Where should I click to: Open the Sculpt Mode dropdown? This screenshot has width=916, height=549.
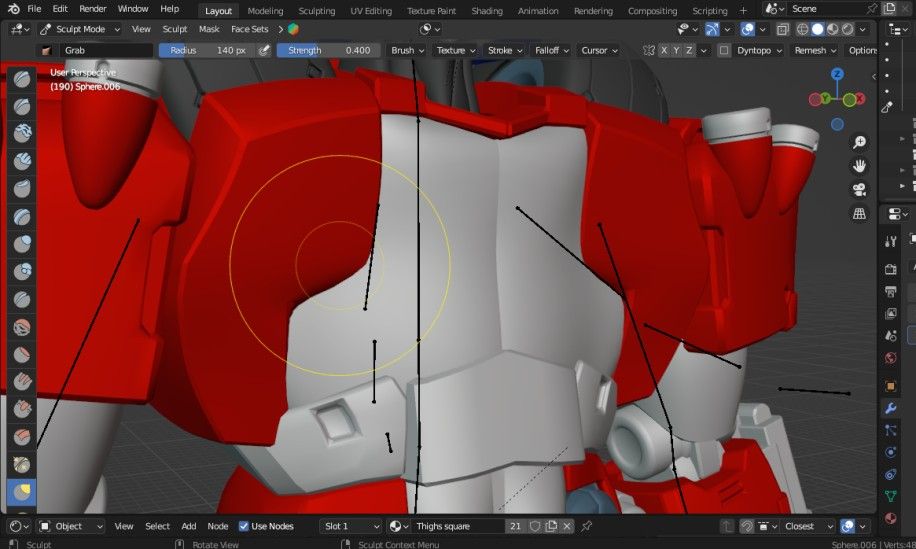81,29
